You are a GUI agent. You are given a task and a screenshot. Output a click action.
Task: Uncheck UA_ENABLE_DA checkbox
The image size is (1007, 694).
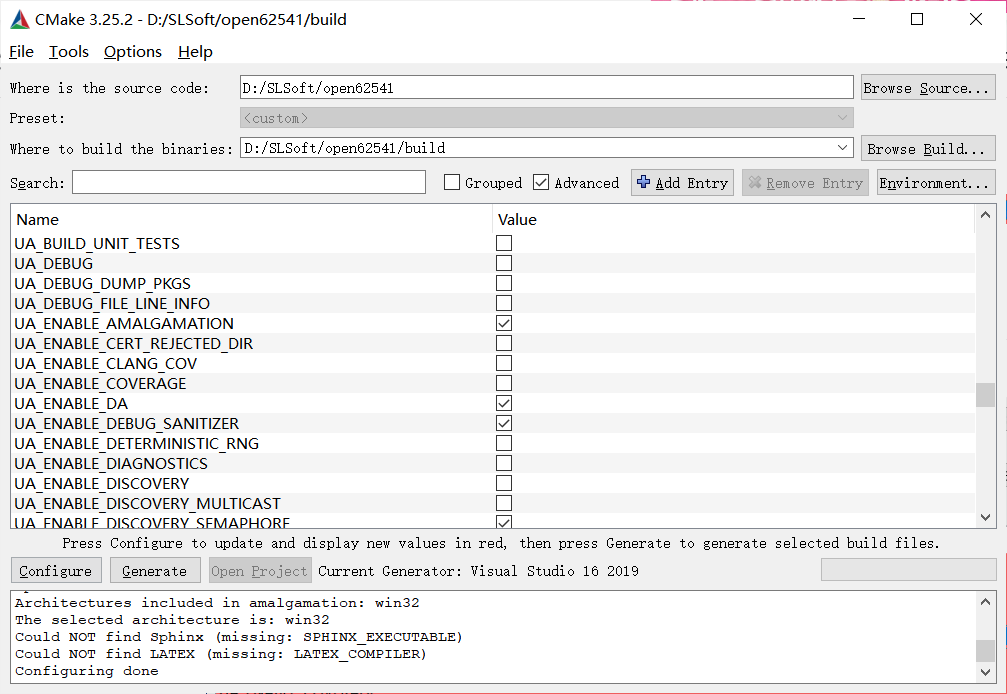504,403
